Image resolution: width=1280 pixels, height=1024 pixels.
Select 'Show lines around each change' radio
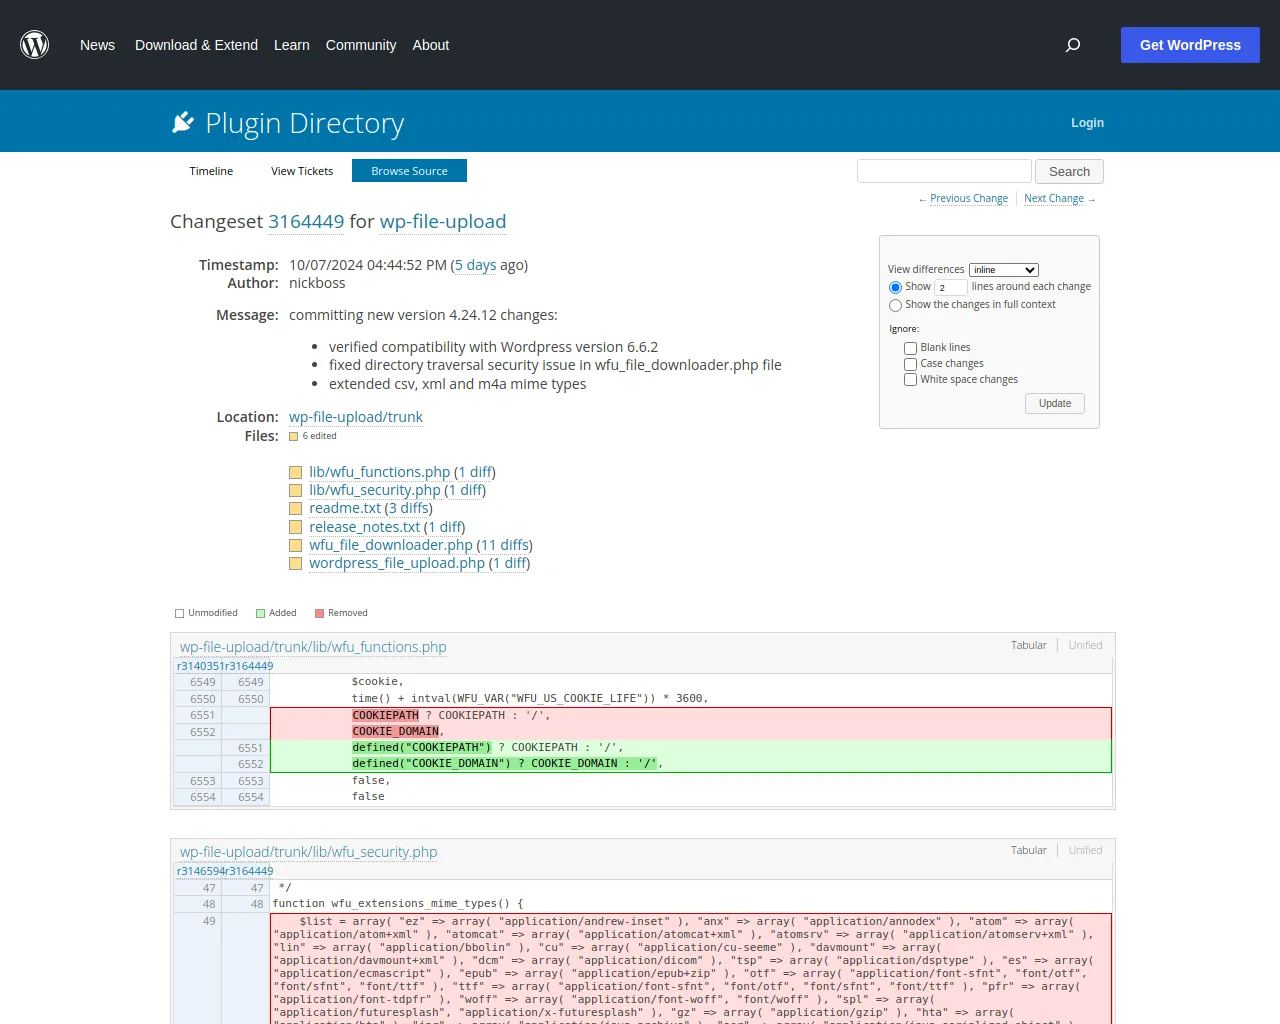click(x=895, y=287)
